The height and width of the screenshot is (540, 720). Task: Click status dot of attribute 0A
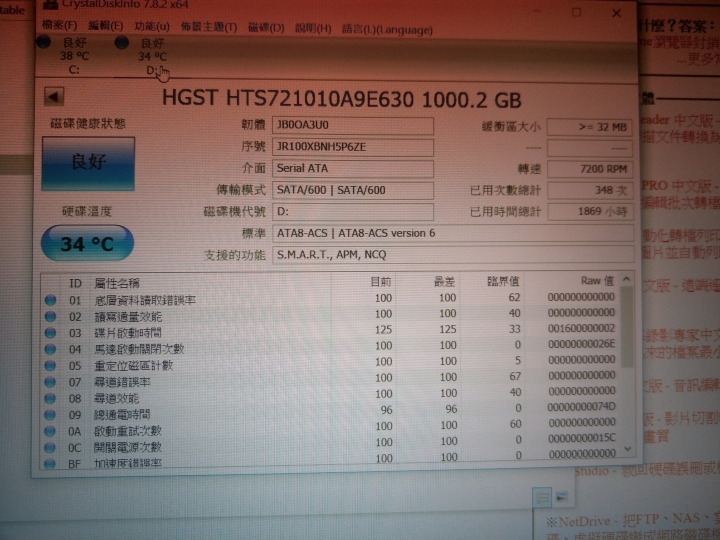pyautogui.click(x=51, y=431)
